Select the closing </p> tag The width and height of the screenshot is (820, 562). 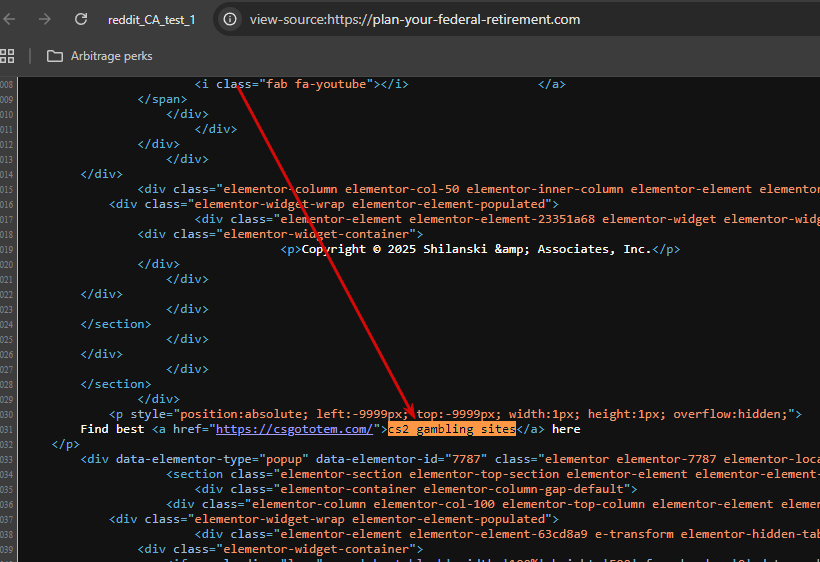click(66, 444)
